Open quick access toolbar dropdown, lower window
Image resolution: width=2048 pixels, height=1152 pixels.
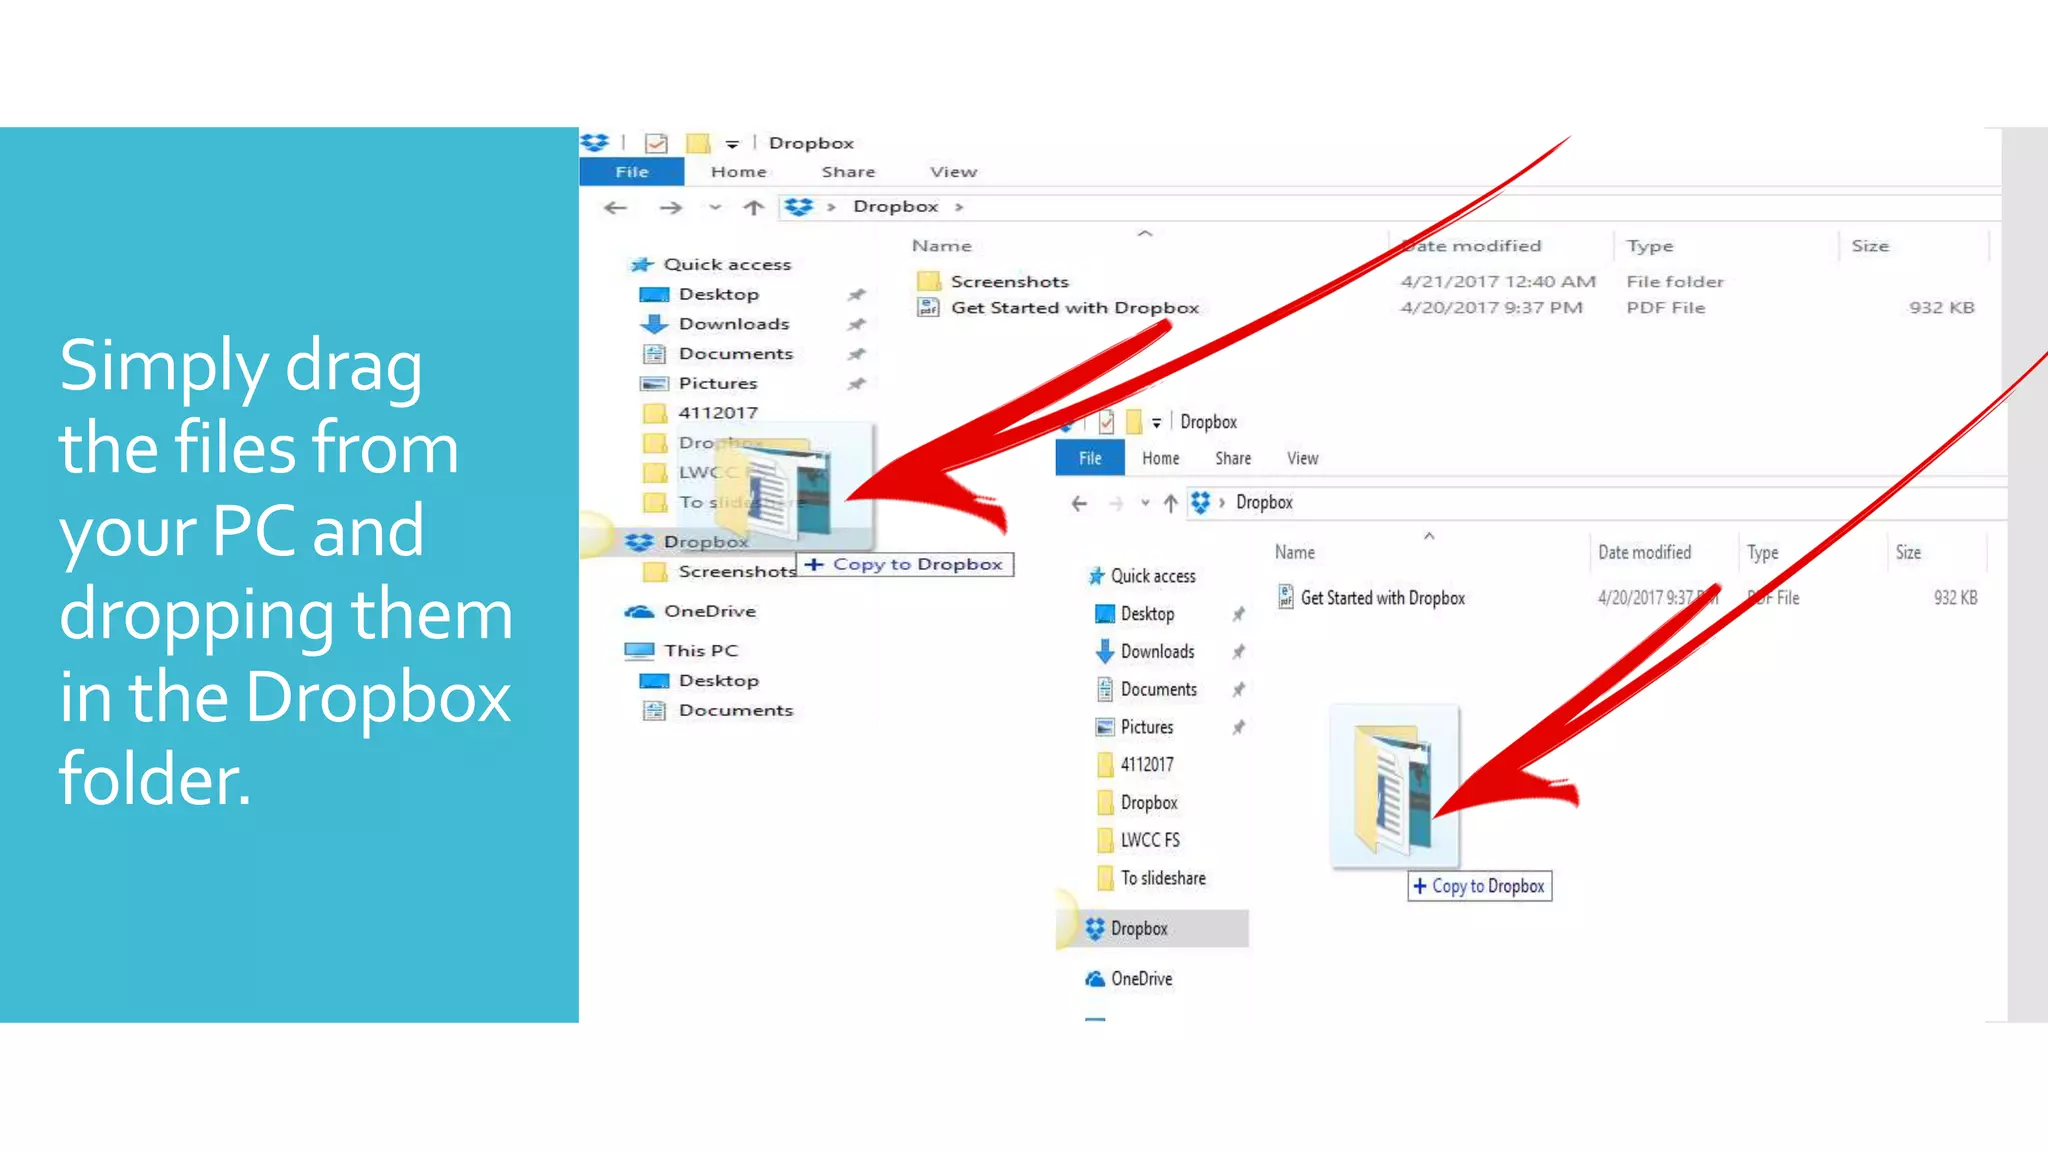pyautogui.click(x=1156, y=423)
